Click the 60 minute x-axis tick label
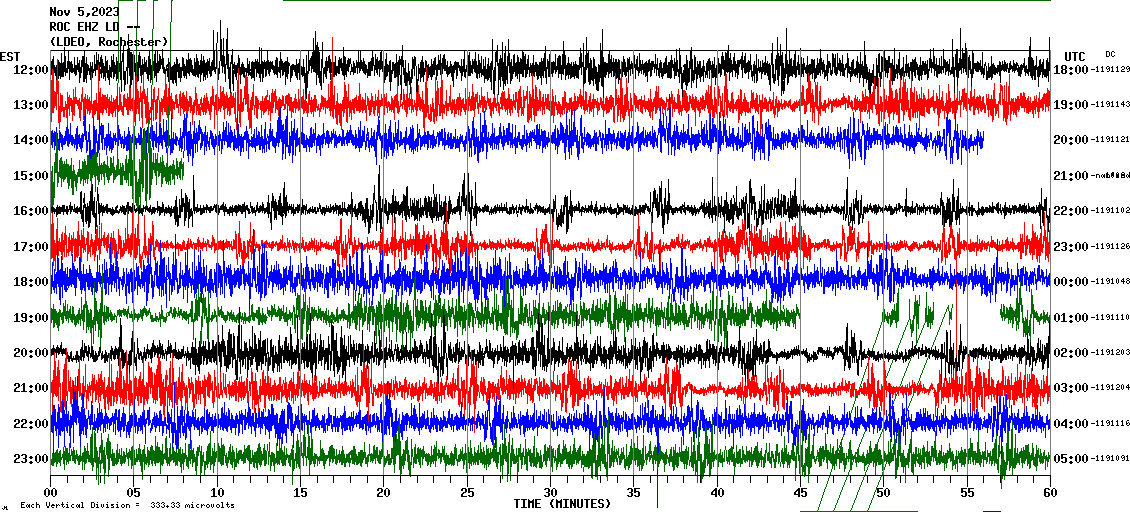The image size is (1130, 519). pyautogui.click(x=1050, y=493)
